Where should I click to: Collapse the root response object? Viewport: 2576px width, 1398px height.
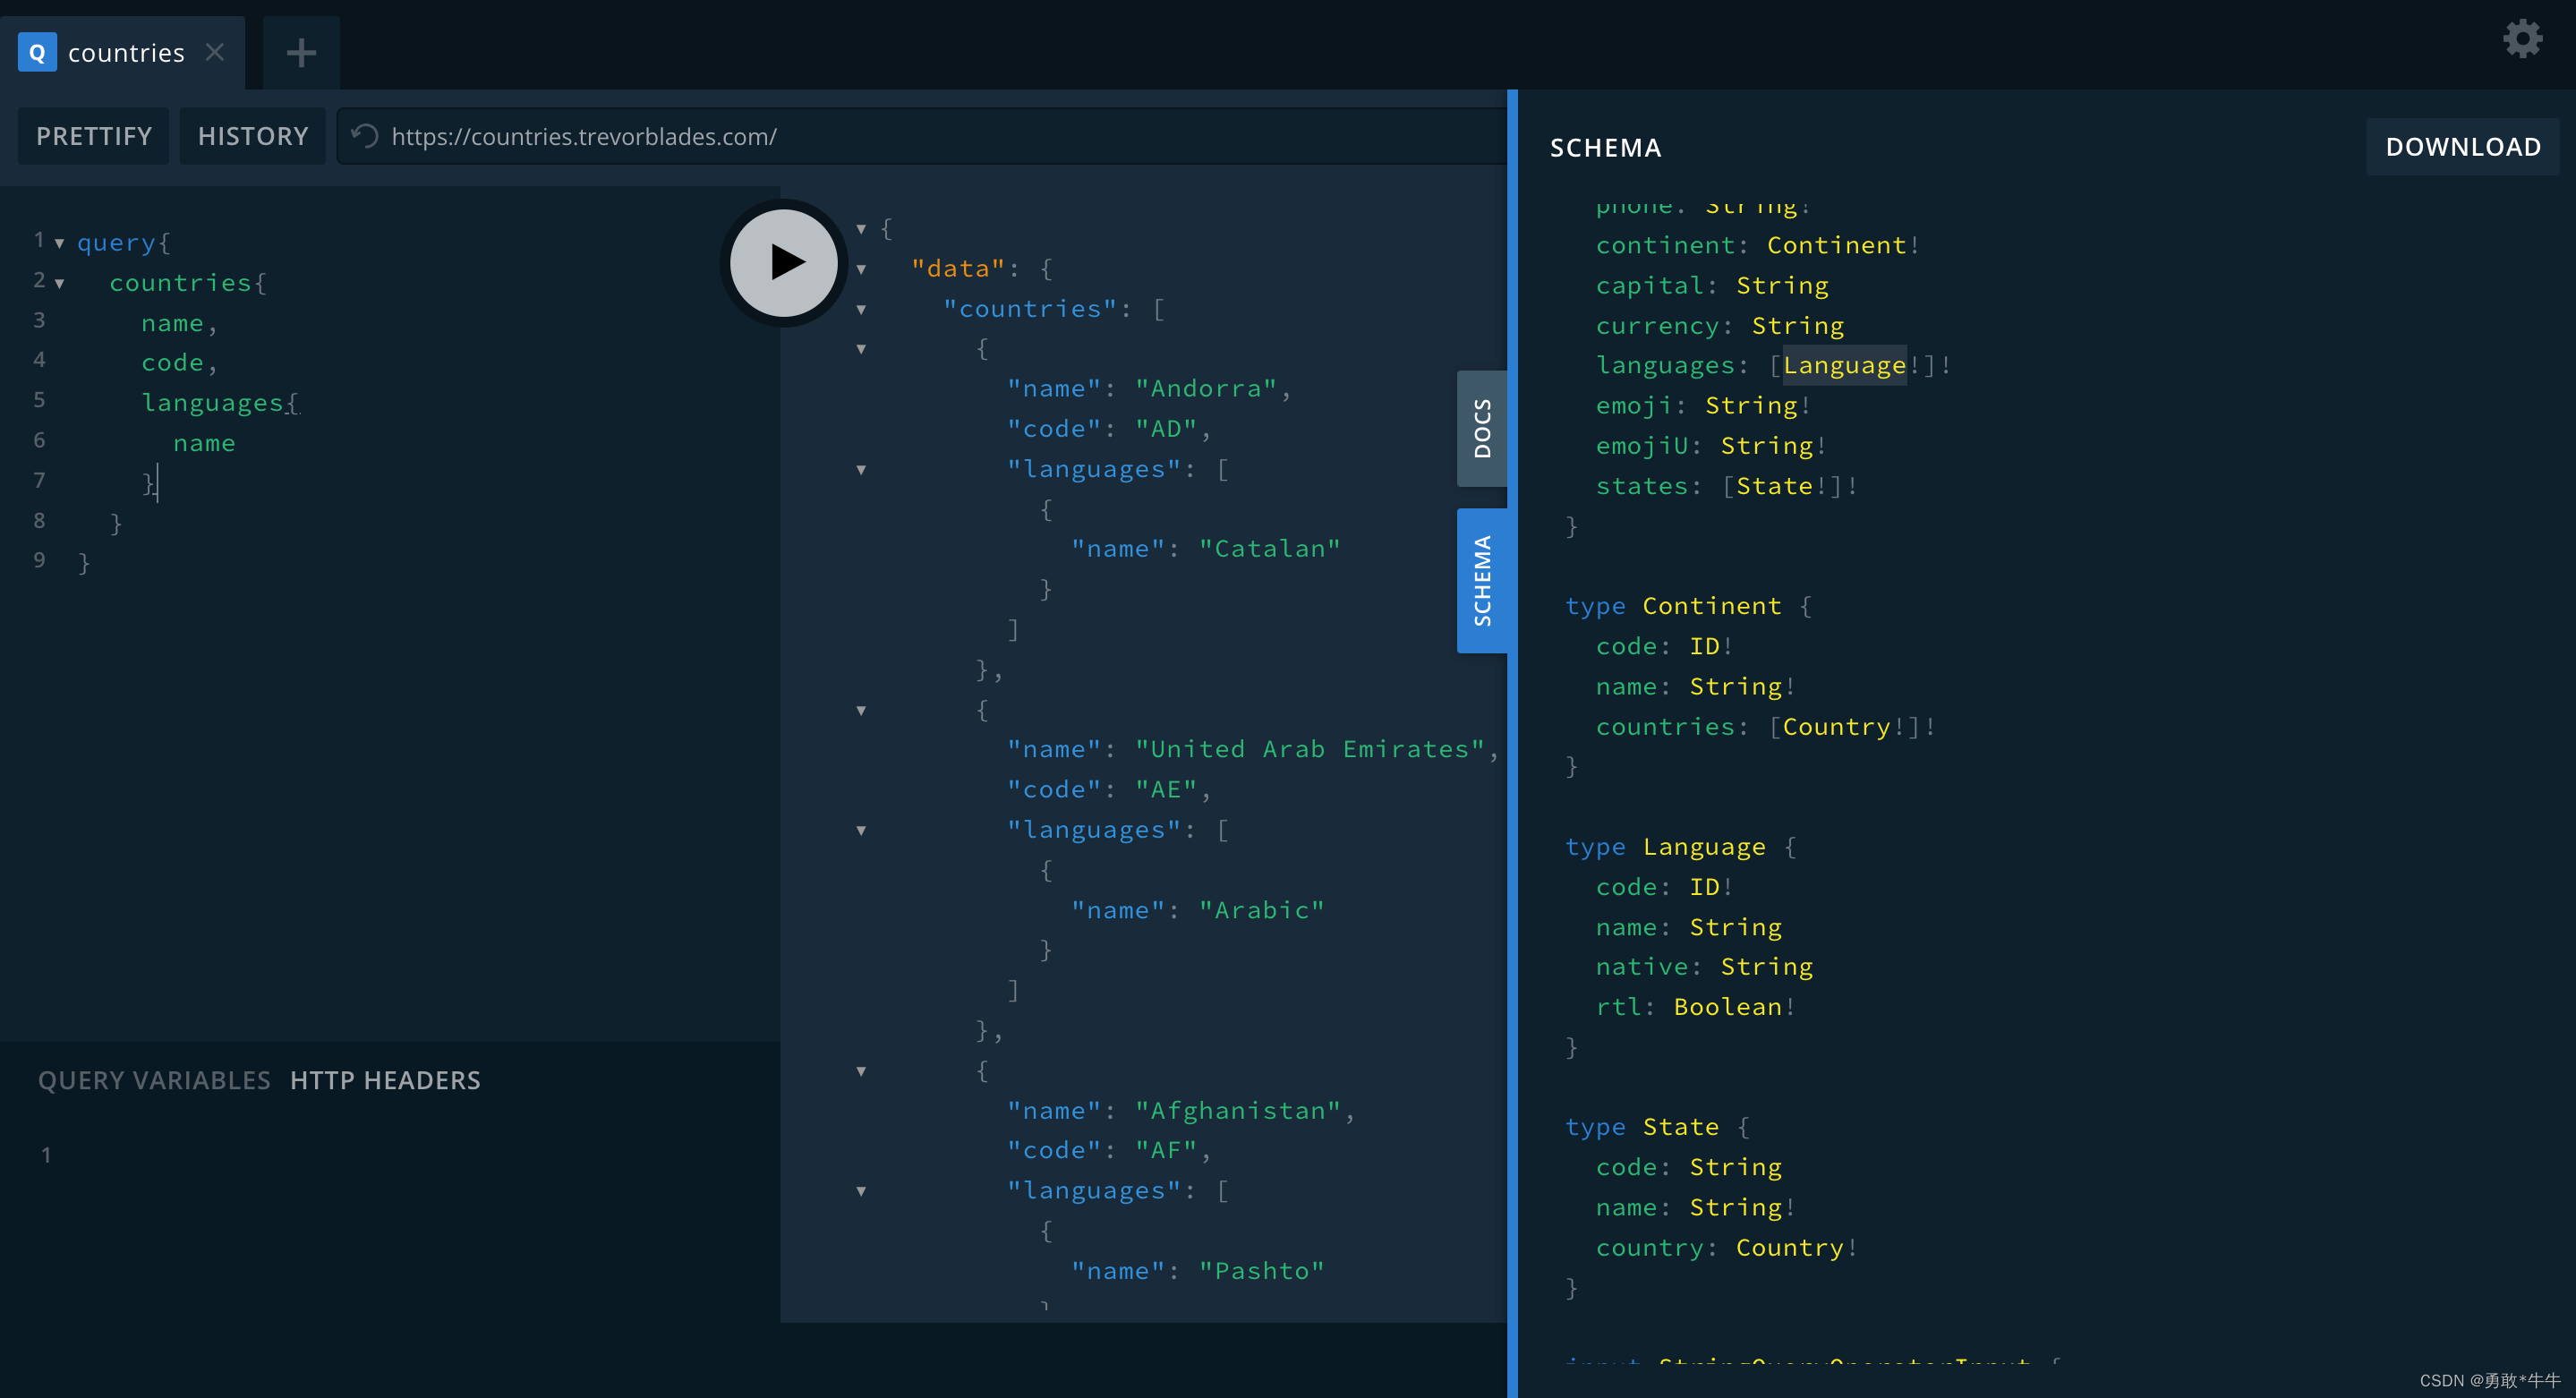tap(861, 229)
